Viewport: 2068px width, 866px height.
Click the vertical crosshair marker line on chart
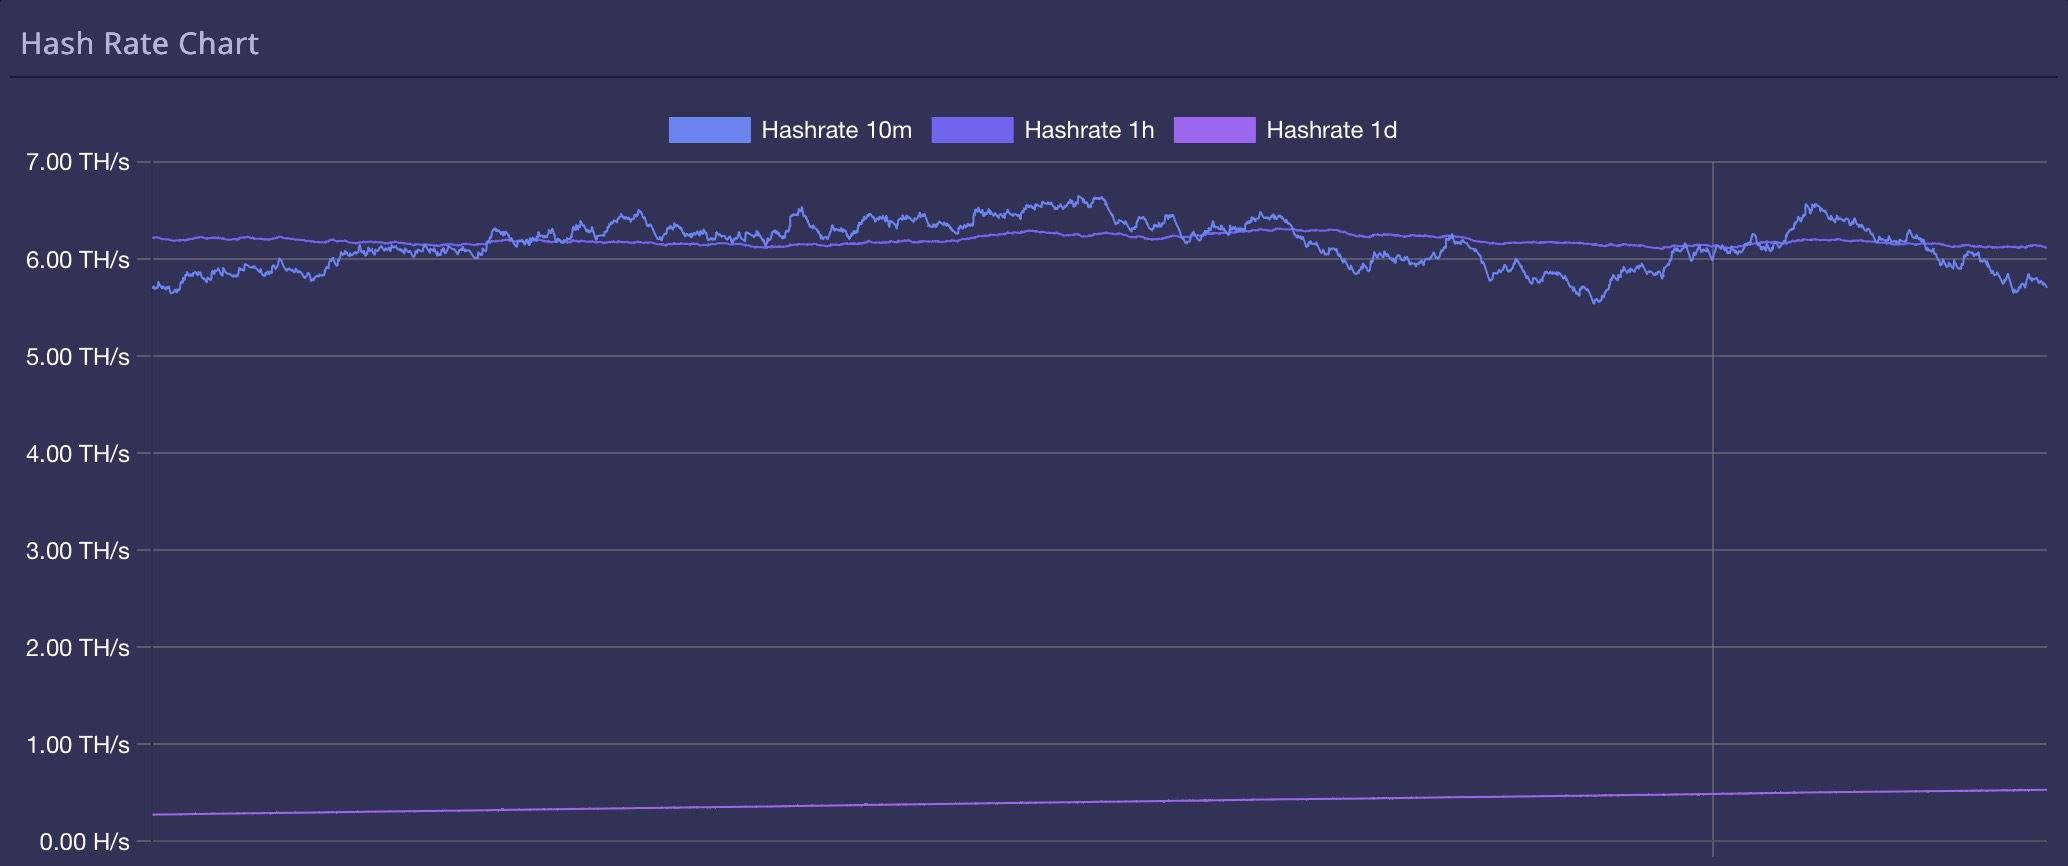click(1713, 508)
